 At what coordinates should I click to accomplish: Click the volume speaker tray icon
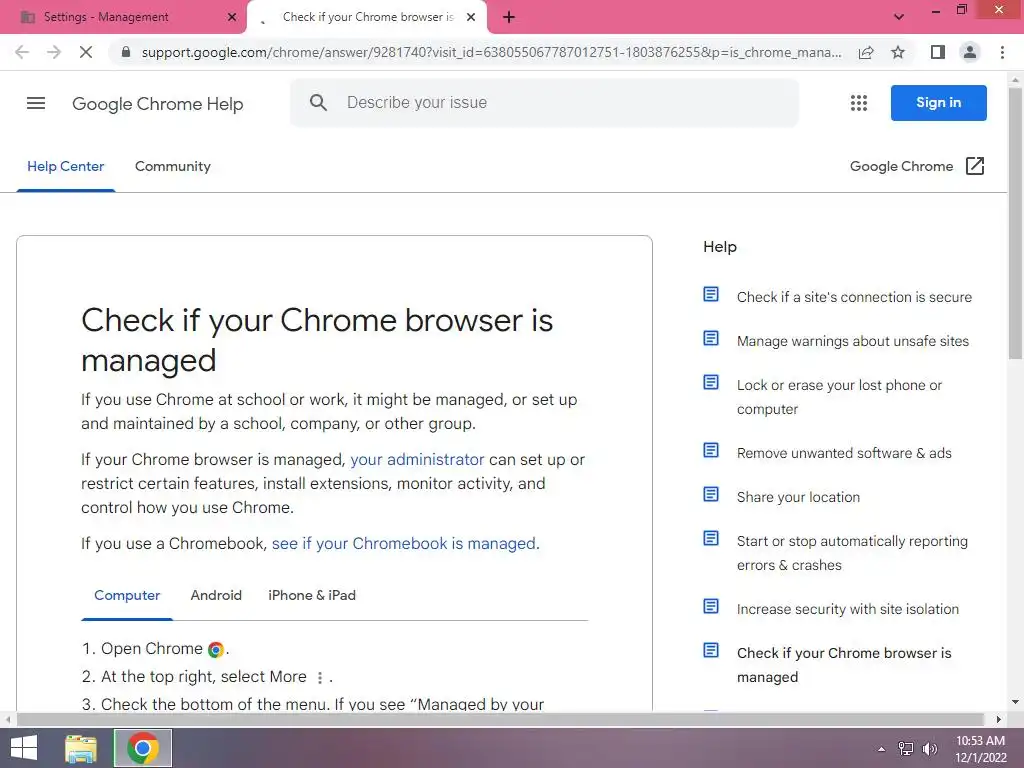point(929,749)
